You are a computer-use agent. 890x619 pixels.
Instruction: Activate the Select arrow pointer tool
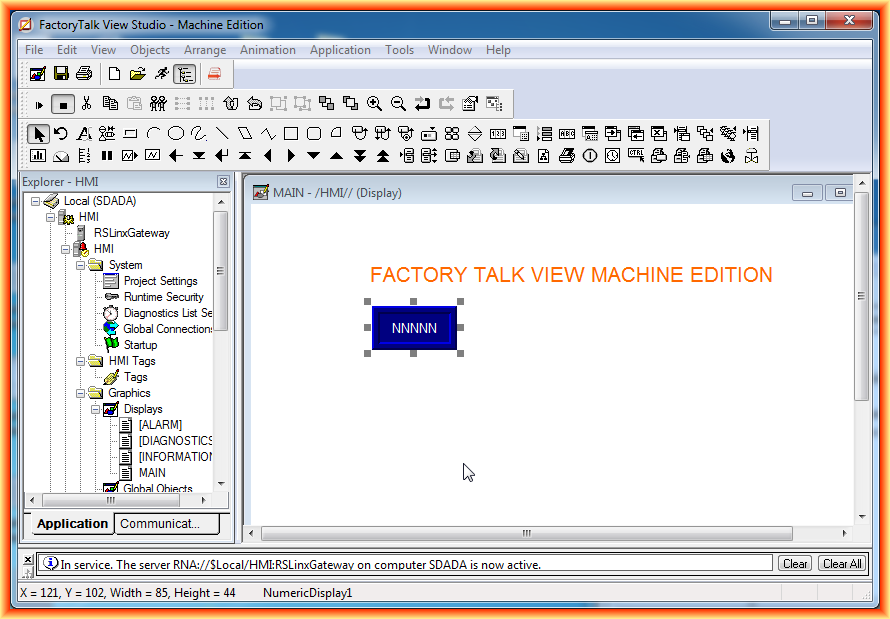38,134
